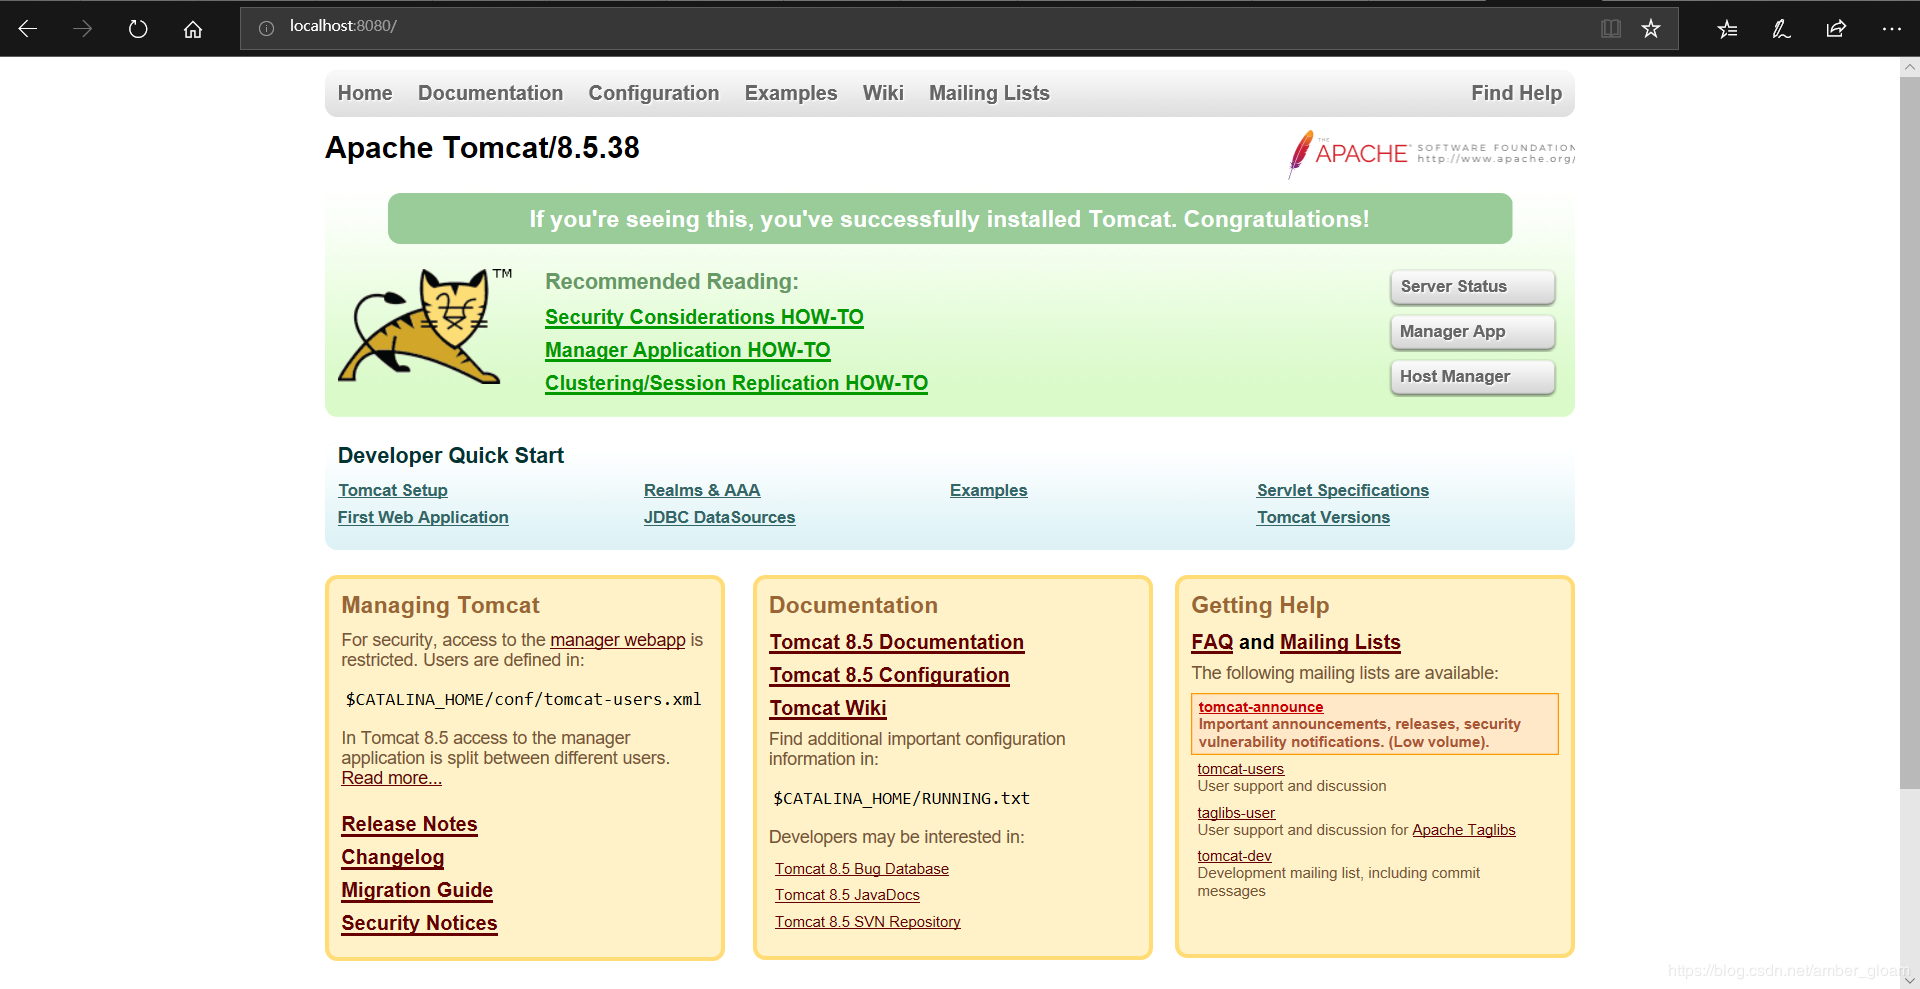View site info via the address bar icon
The height and width of the screenshot is (989, 1920).
click(x=265, y=28)
